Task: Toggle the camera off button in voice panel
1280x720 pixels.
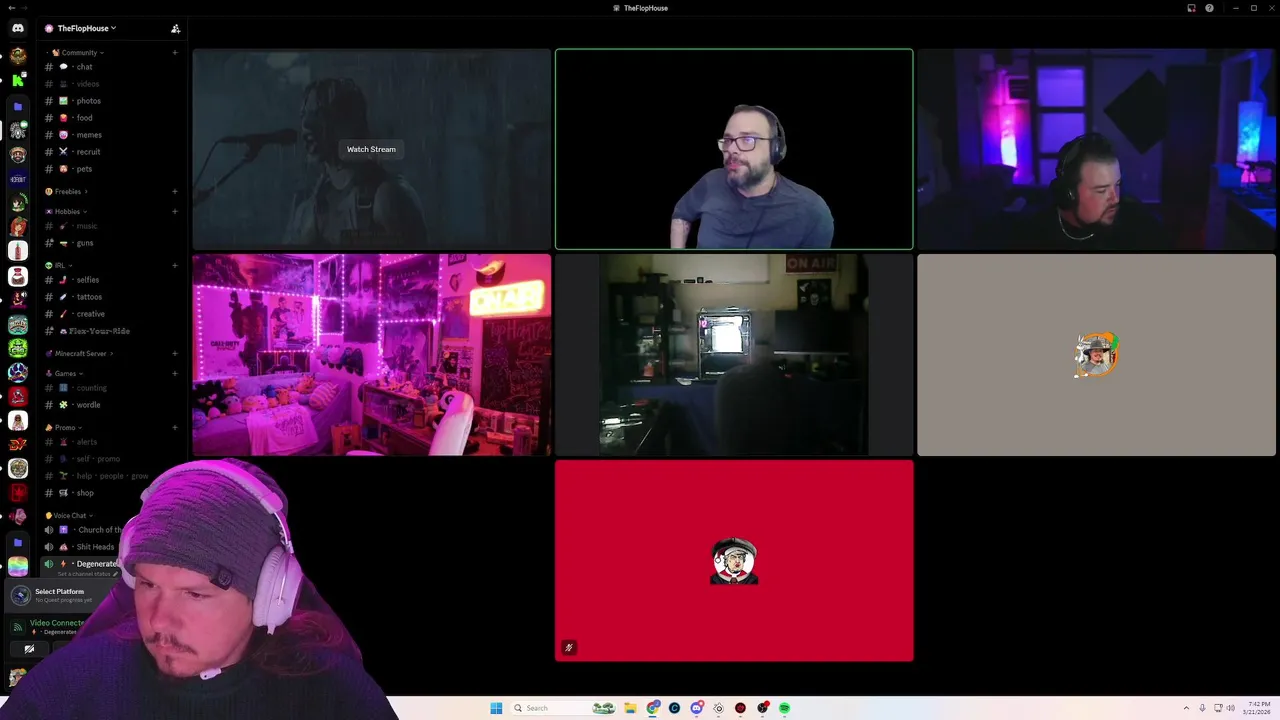Action: tap(29, 649)
